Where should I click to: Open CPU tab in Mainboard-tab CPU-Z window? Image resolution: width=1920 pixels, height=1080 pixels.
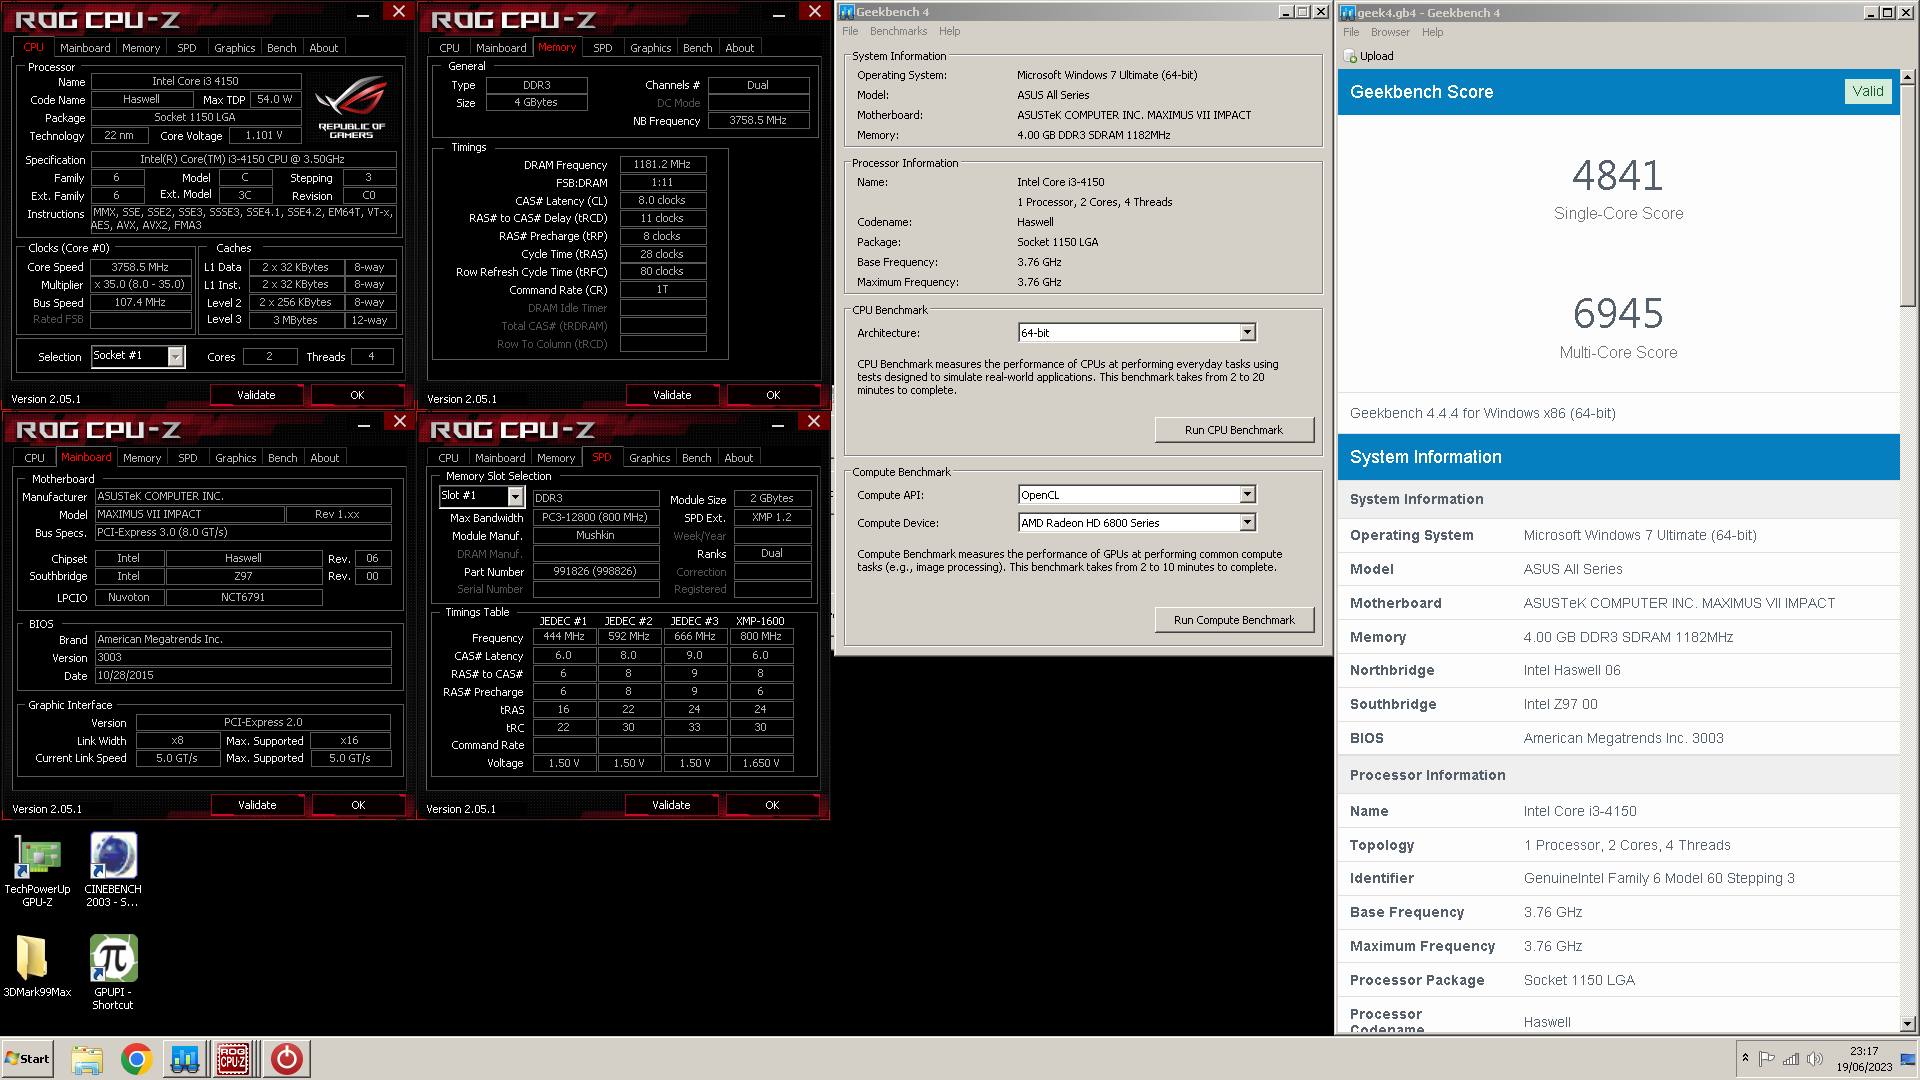tap(35, 458)
